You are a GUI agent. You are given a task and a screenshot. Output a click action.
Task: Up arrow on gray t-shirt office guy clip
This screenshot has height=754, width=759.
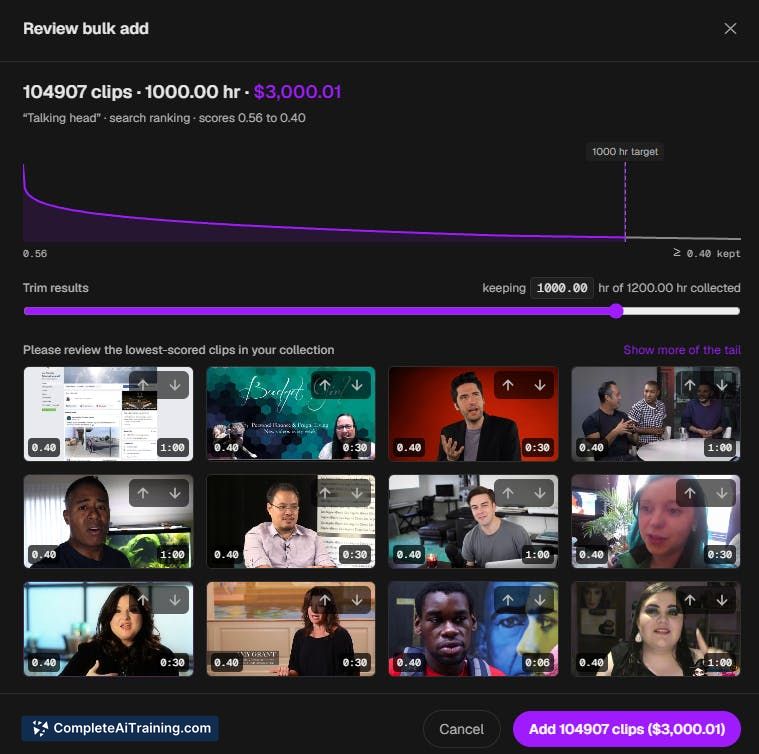507,493
